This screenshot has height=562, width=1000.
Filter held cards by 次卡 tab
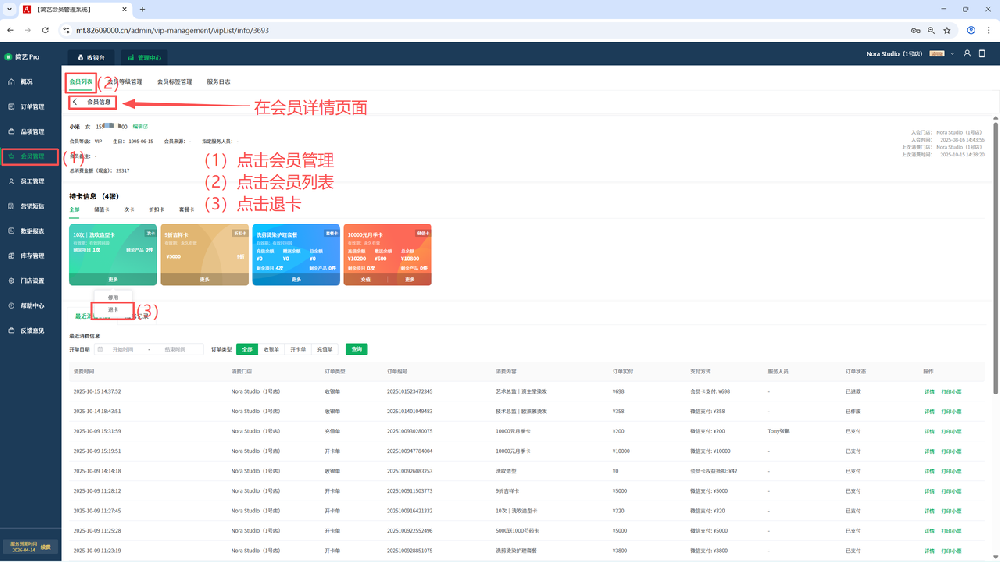pyautogui.click(x=129, y=209)
